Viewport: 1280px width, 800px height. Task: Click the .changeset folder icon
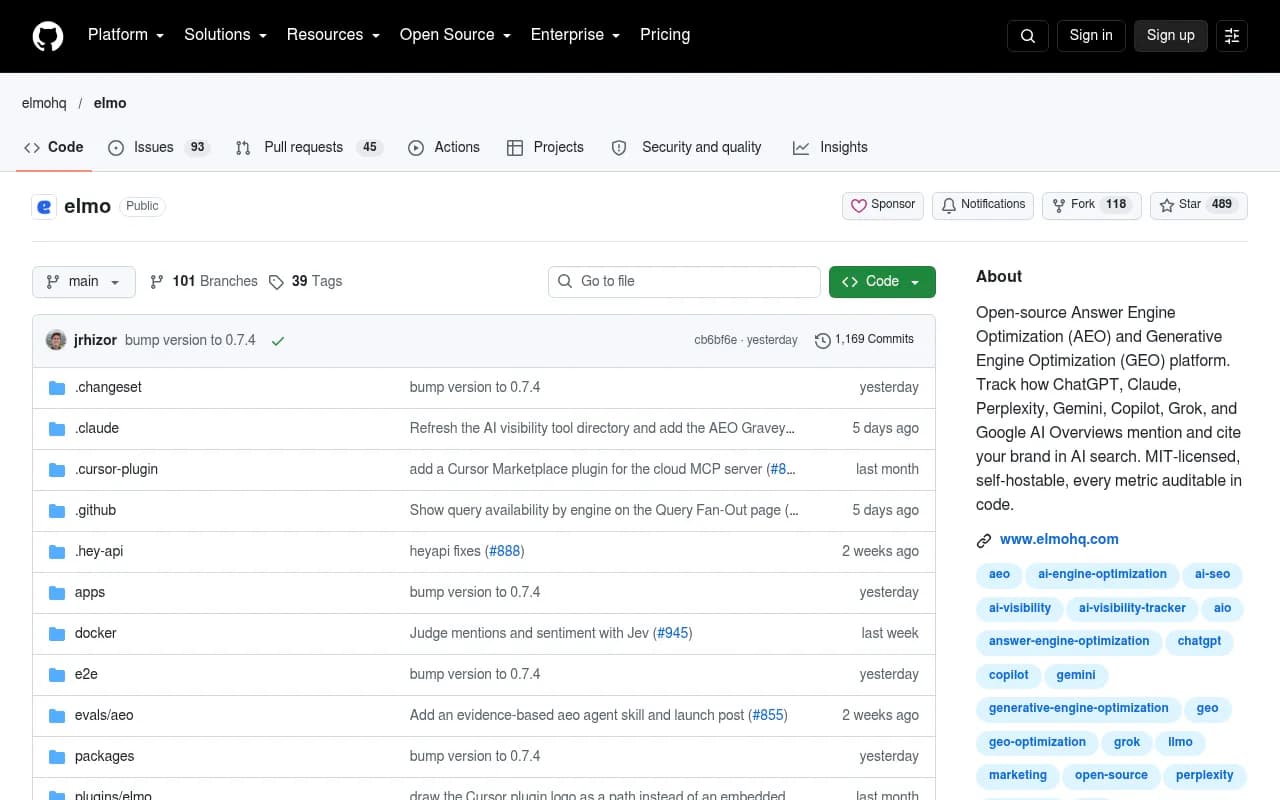pos(57,387)
